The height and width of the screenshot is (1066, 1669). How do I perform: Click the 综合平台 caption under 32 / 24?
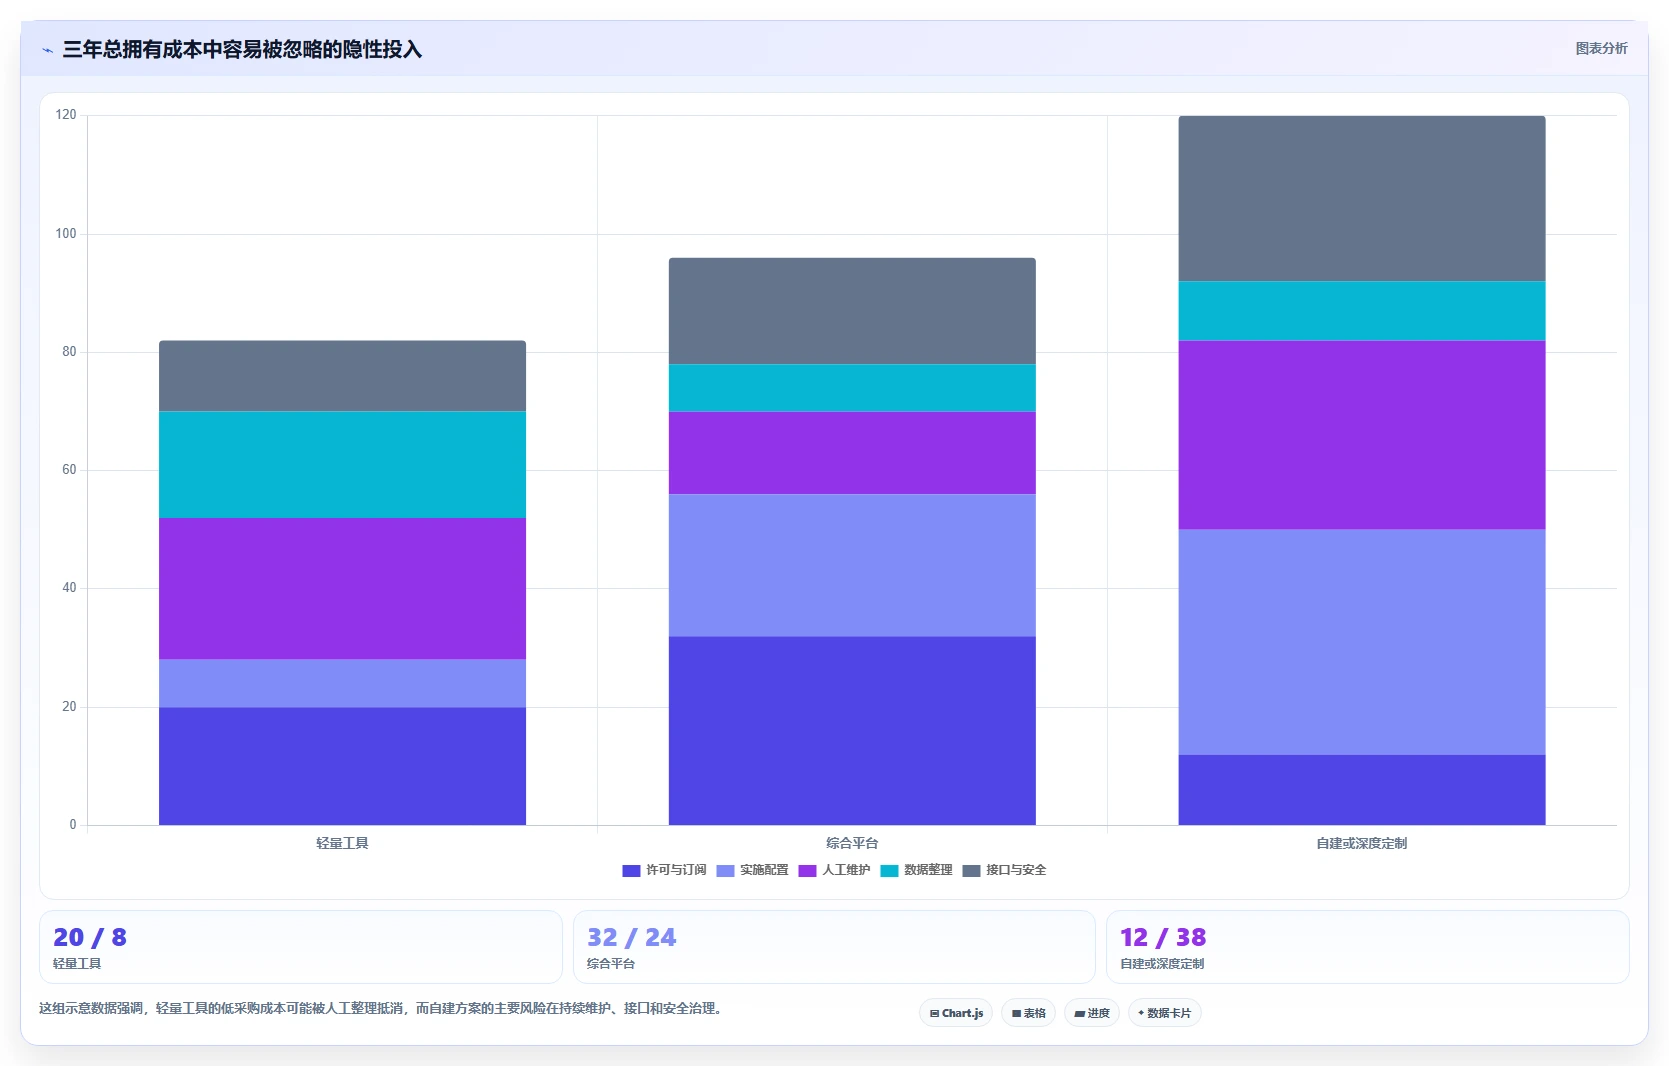[611, 964]
